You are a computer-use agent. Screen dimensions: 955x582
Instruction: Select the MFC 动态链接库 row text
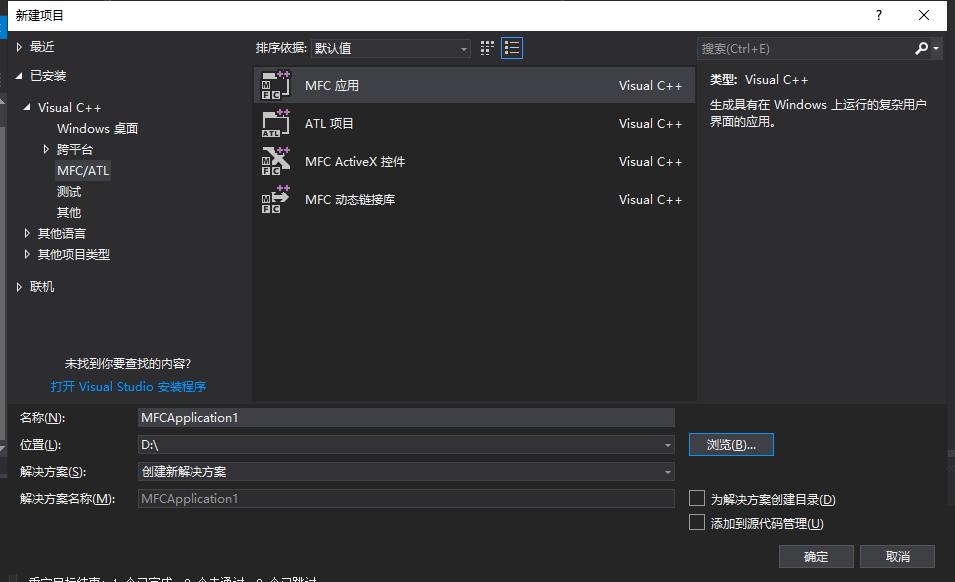tap(350, 200)
